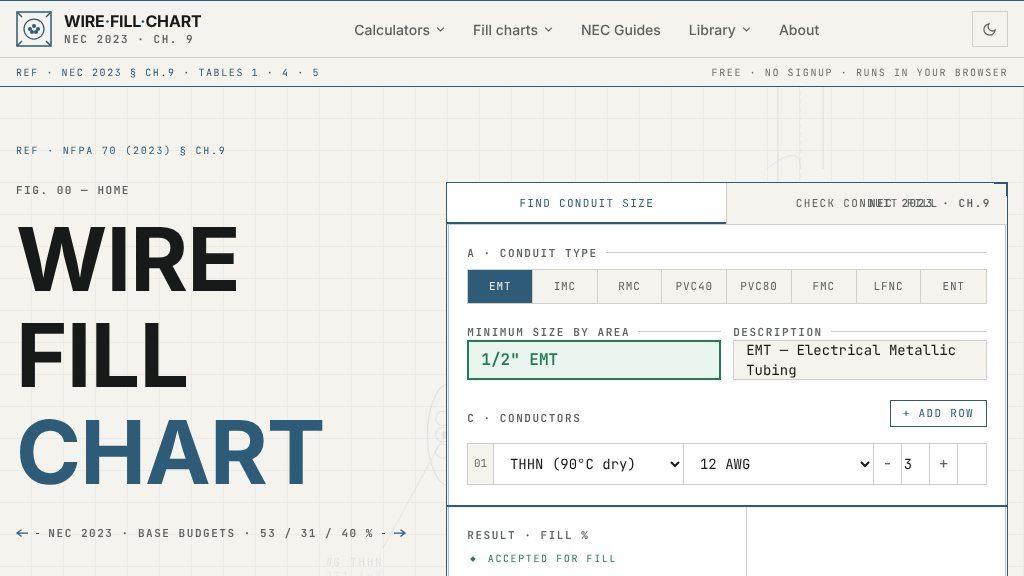Select EMT conduit type
Image resolution: width=1024 pixels, height=576 pixels.
tap(500, 286)
